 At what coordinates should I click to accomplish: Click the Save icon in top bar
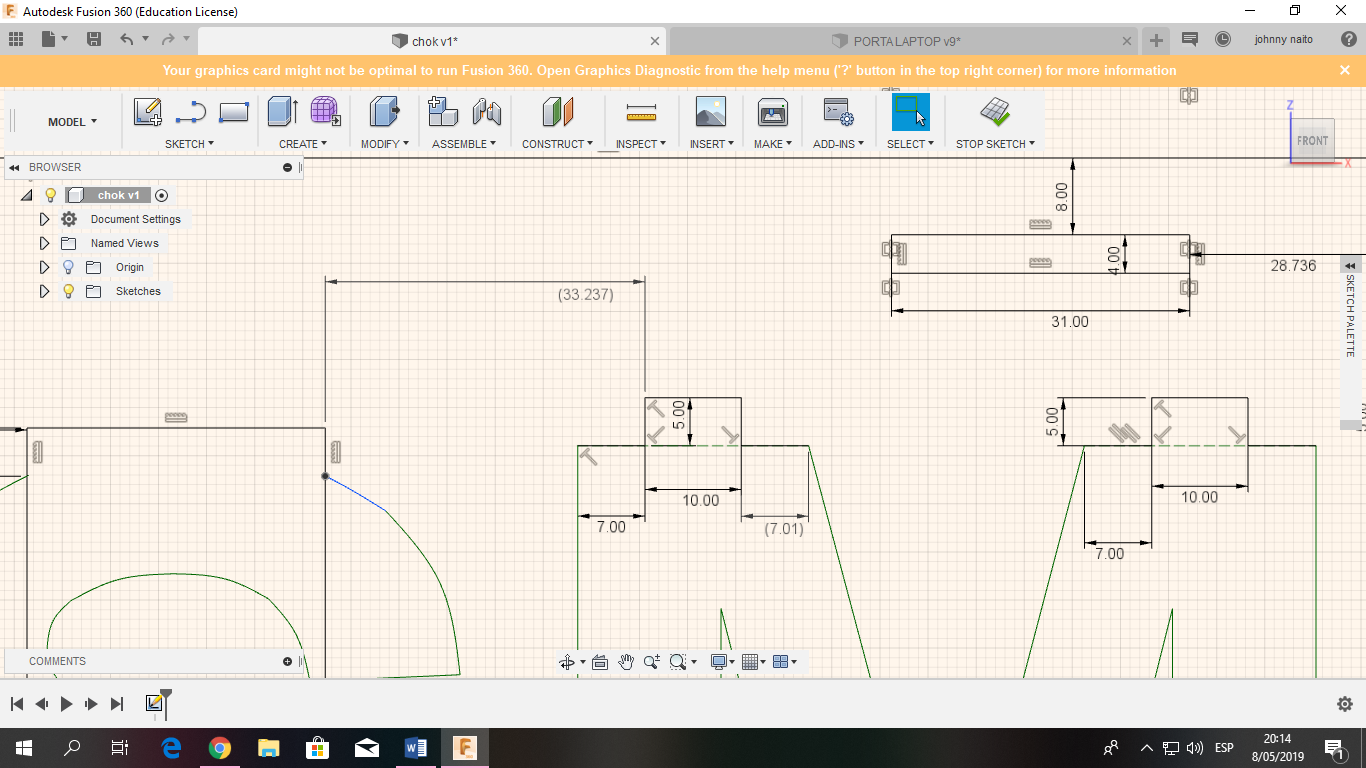[x=94, y=40]
